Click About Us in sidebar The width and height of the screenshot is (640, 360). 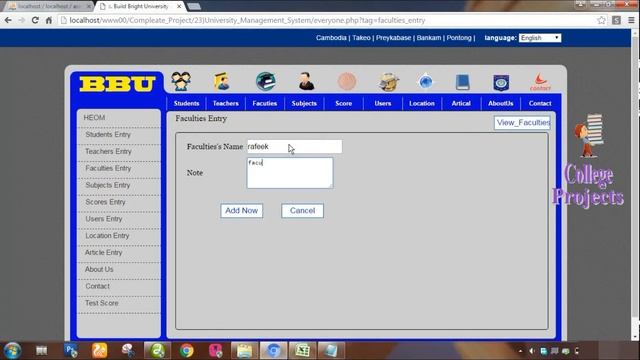(x=99, y=269)
